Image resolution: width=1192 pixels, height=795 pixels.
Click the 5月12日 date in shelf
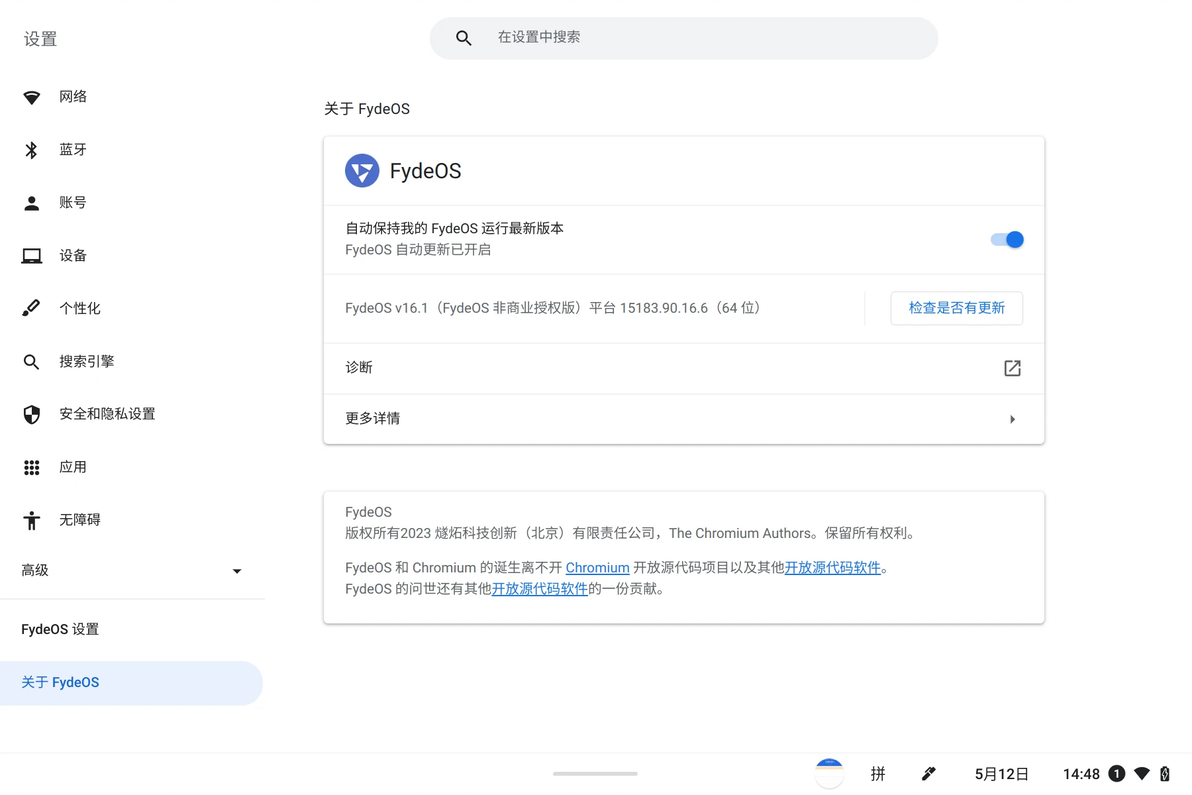1001,774
